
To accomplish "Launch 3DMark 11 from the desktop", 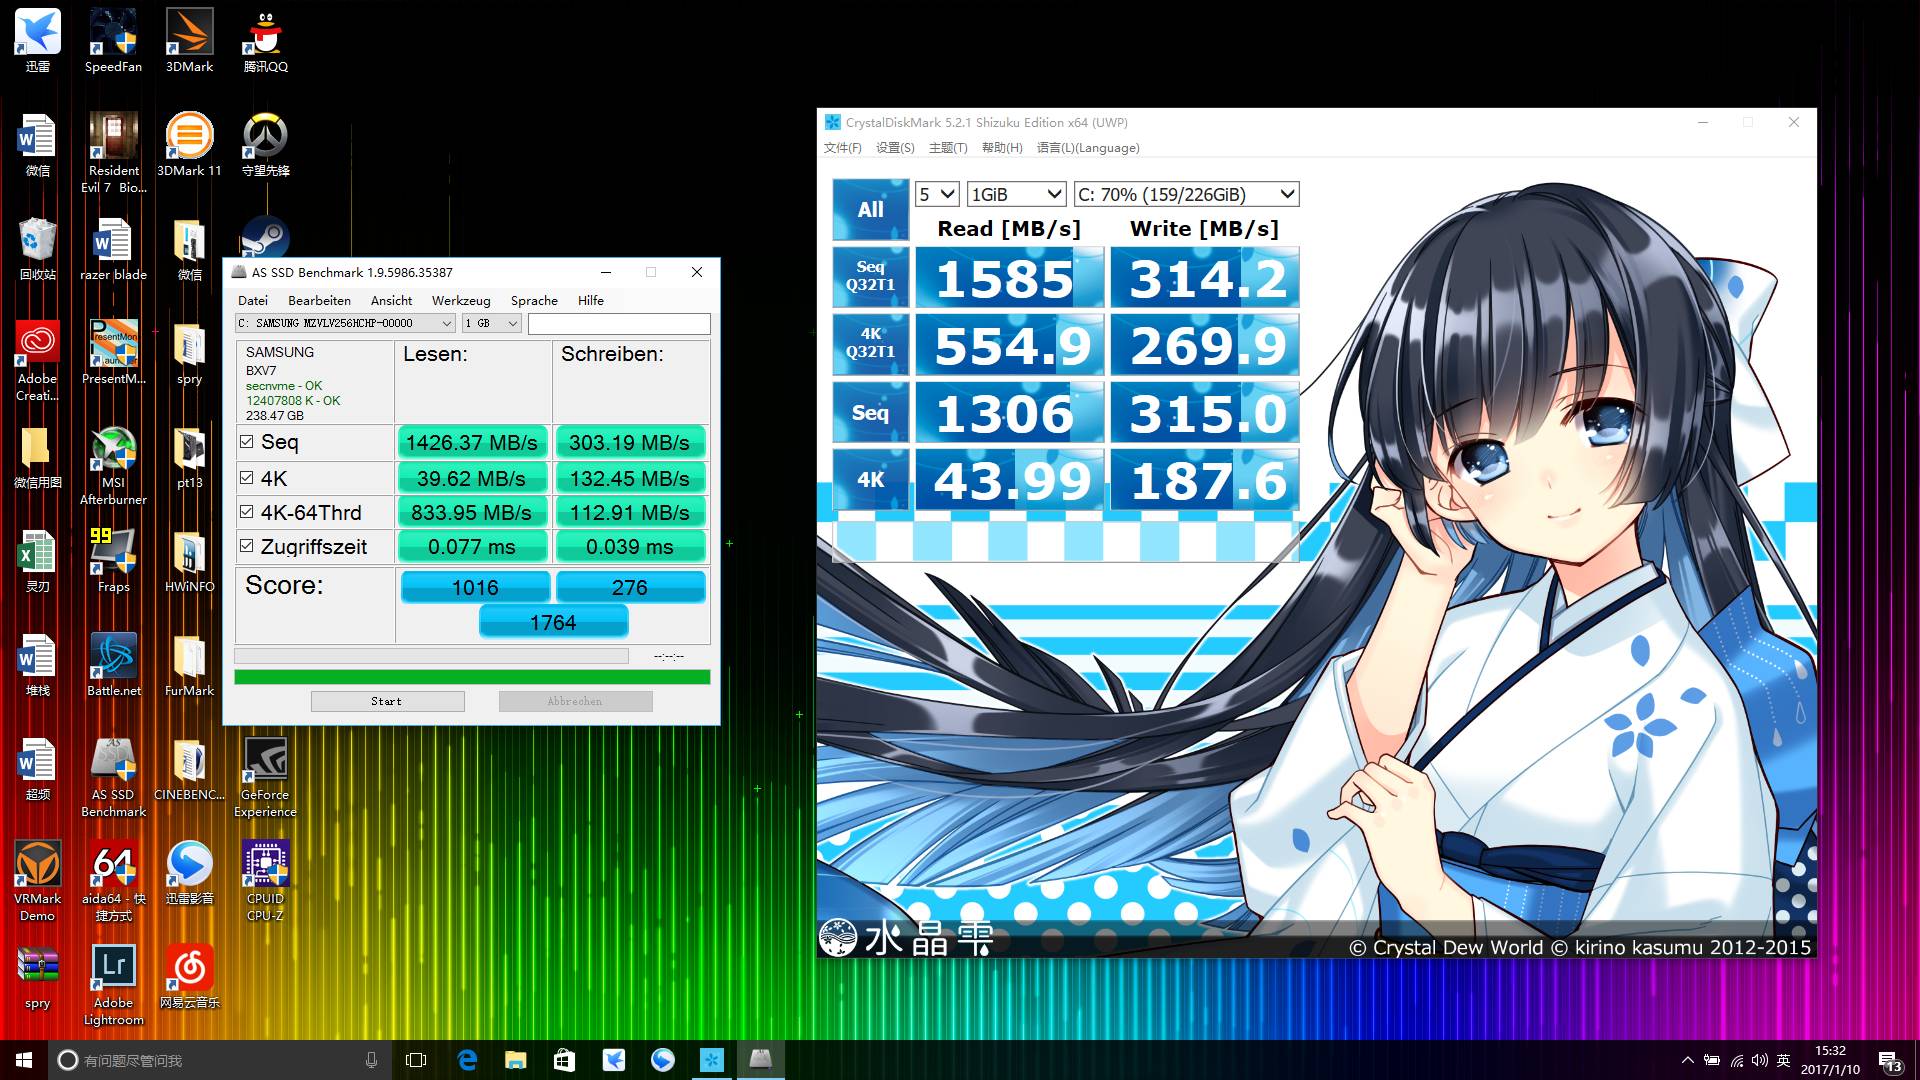I will [x=189, y=135].
